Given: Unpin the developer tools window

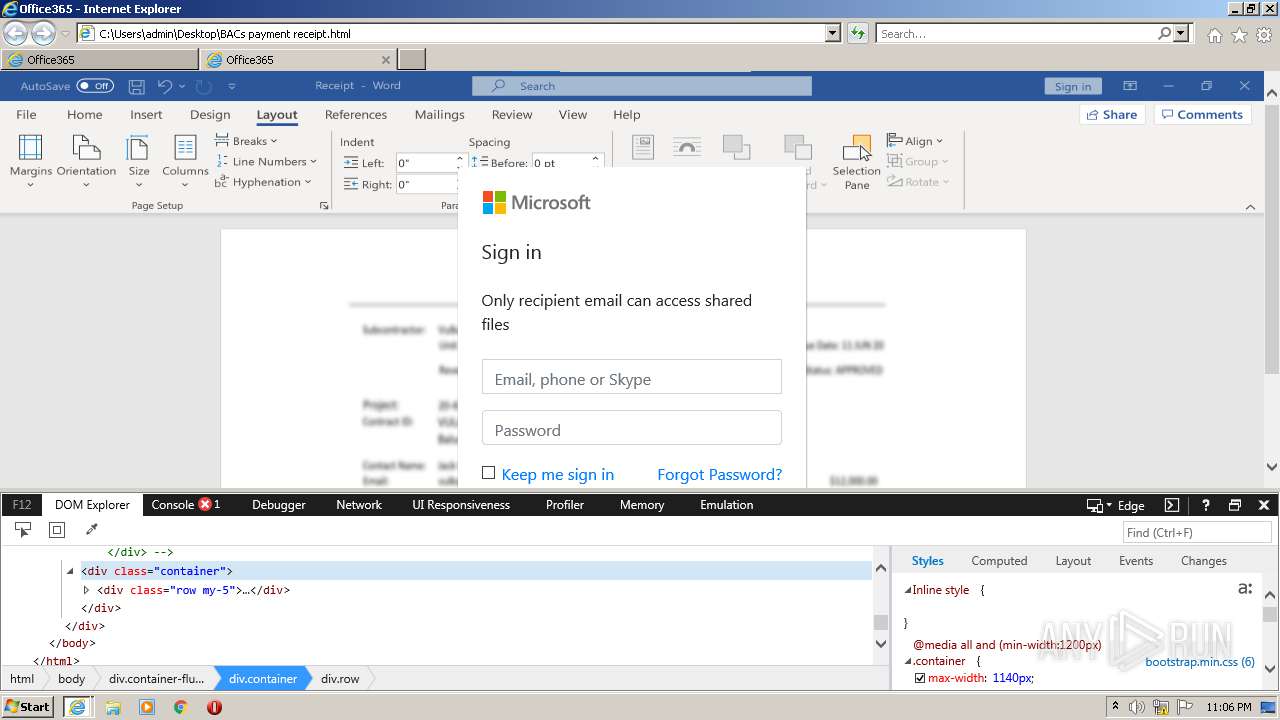Looking at the screenshot, I should coord(1235,505).
